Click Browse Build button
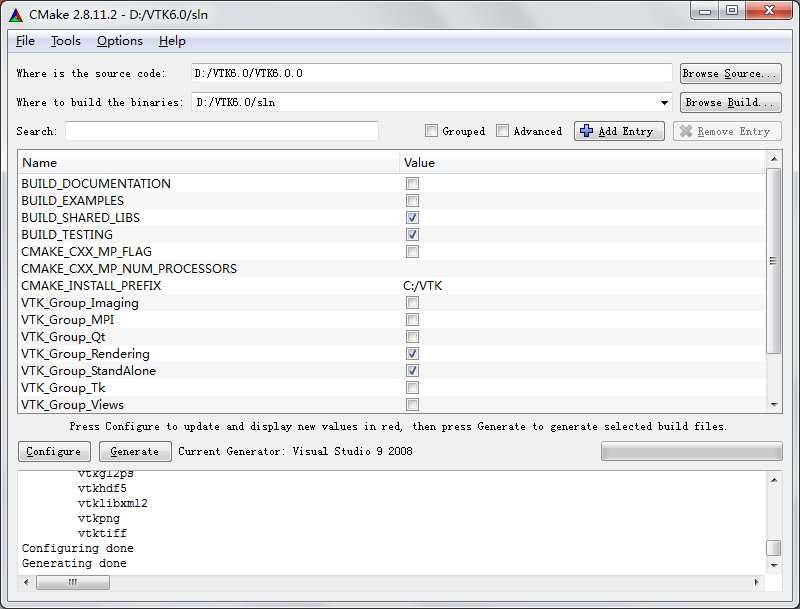 (x=731, y=103)
